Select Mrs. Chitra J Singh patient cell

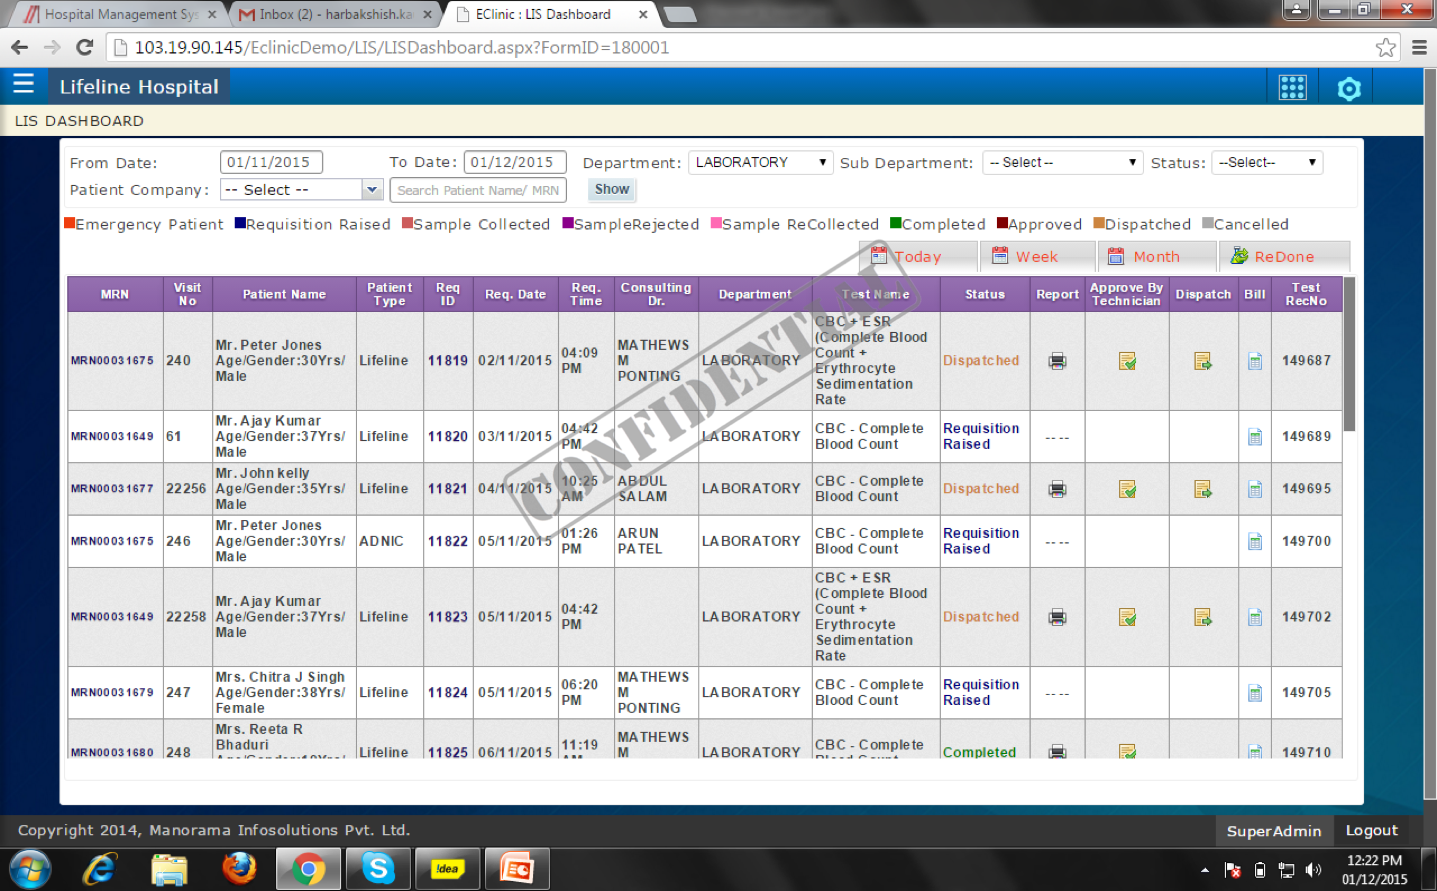pos(284,693)
